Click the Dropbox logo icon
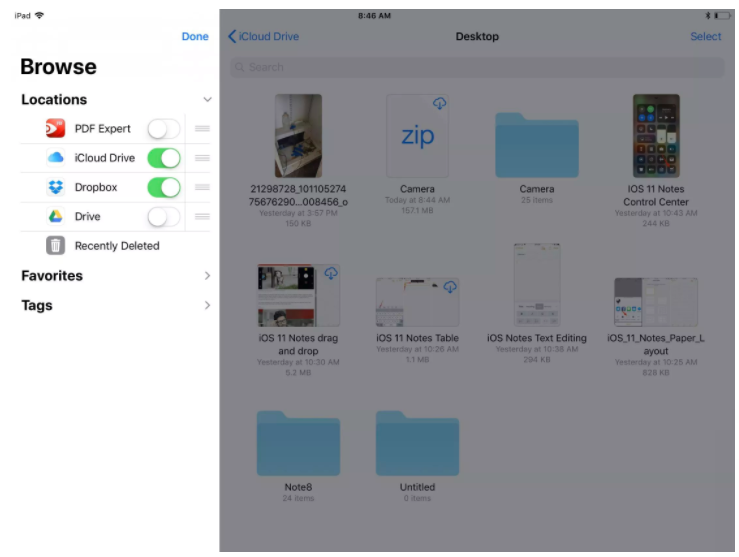 coord(56,187)
